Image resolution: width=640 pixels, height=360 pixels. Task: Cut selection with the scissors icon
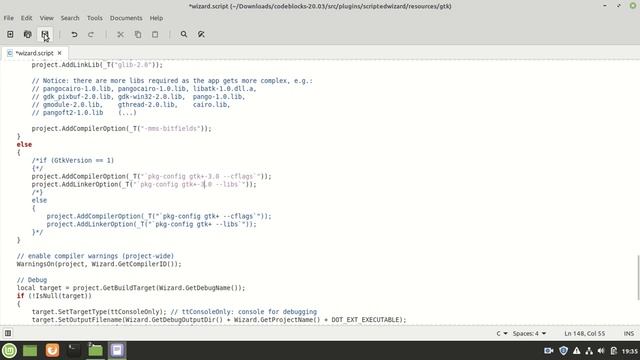pyautogui.click(x=120, y=34)
